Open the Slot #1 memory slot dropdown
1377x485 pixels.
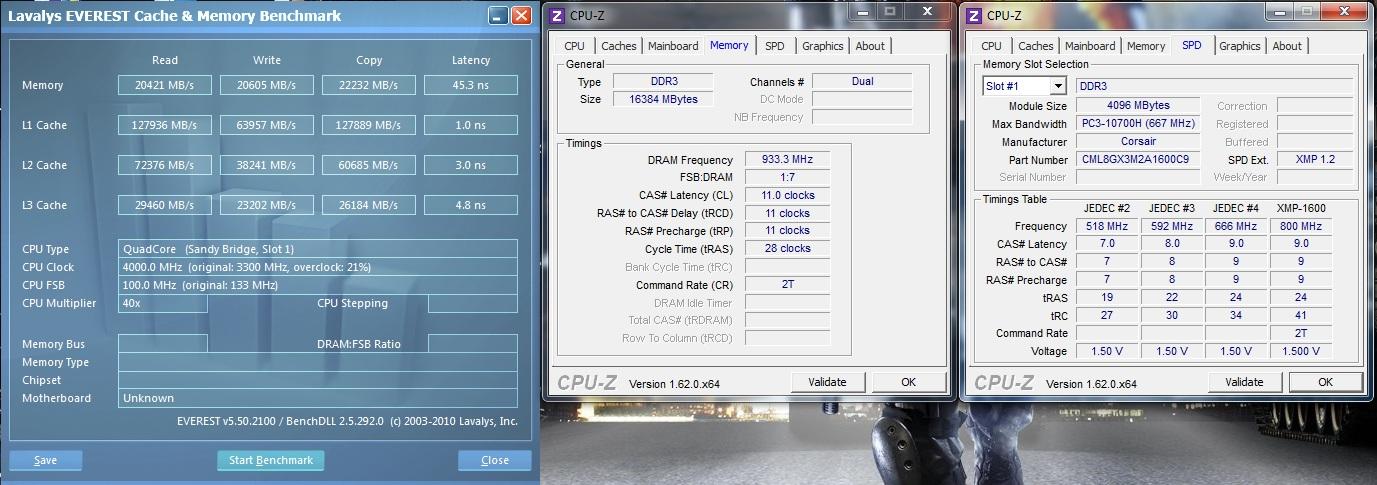(1057, 86)
